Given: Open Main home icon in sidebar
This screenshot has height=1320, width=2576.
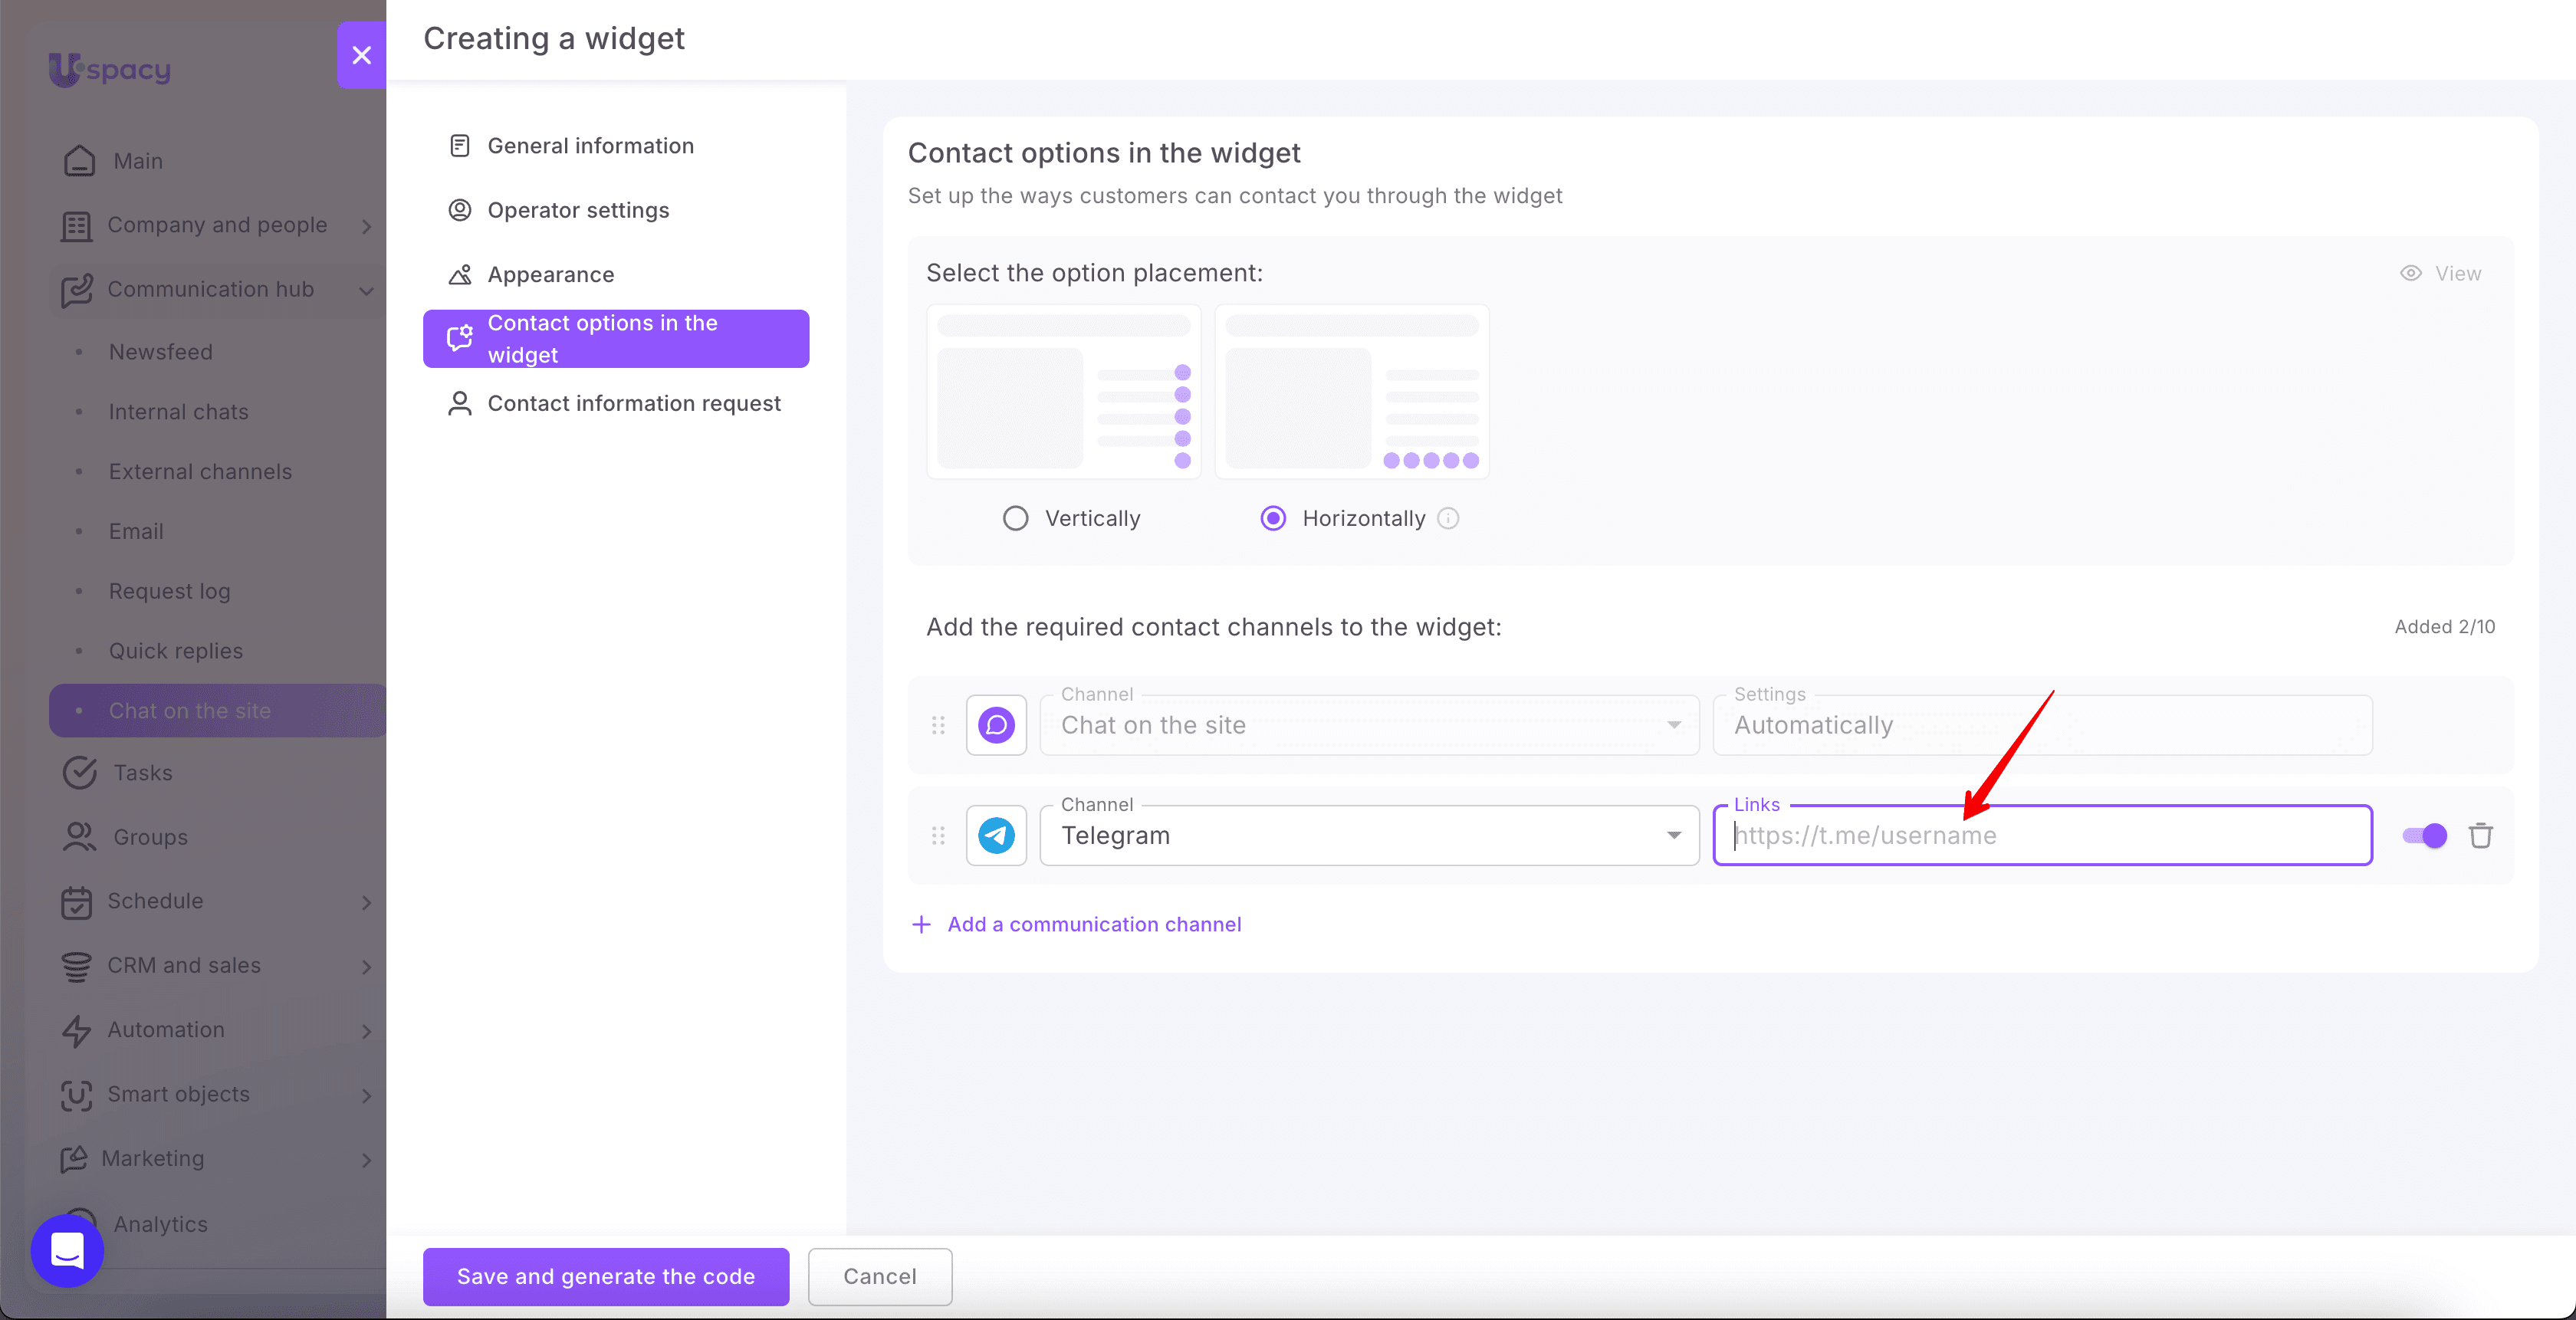Looking at the screenshot, I should click(79, 161).
